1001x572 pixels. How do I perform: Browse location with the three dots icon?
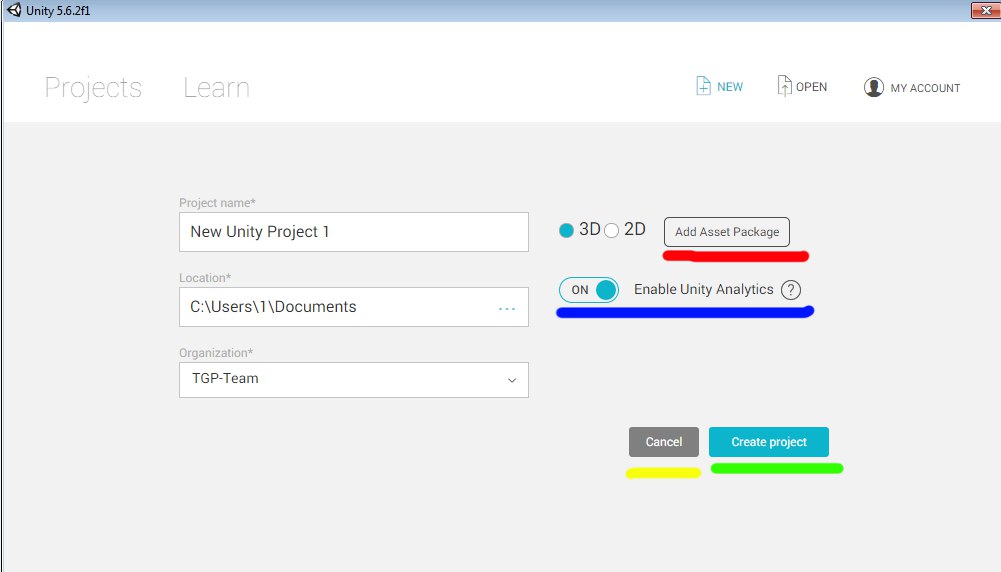click(507, 308)
